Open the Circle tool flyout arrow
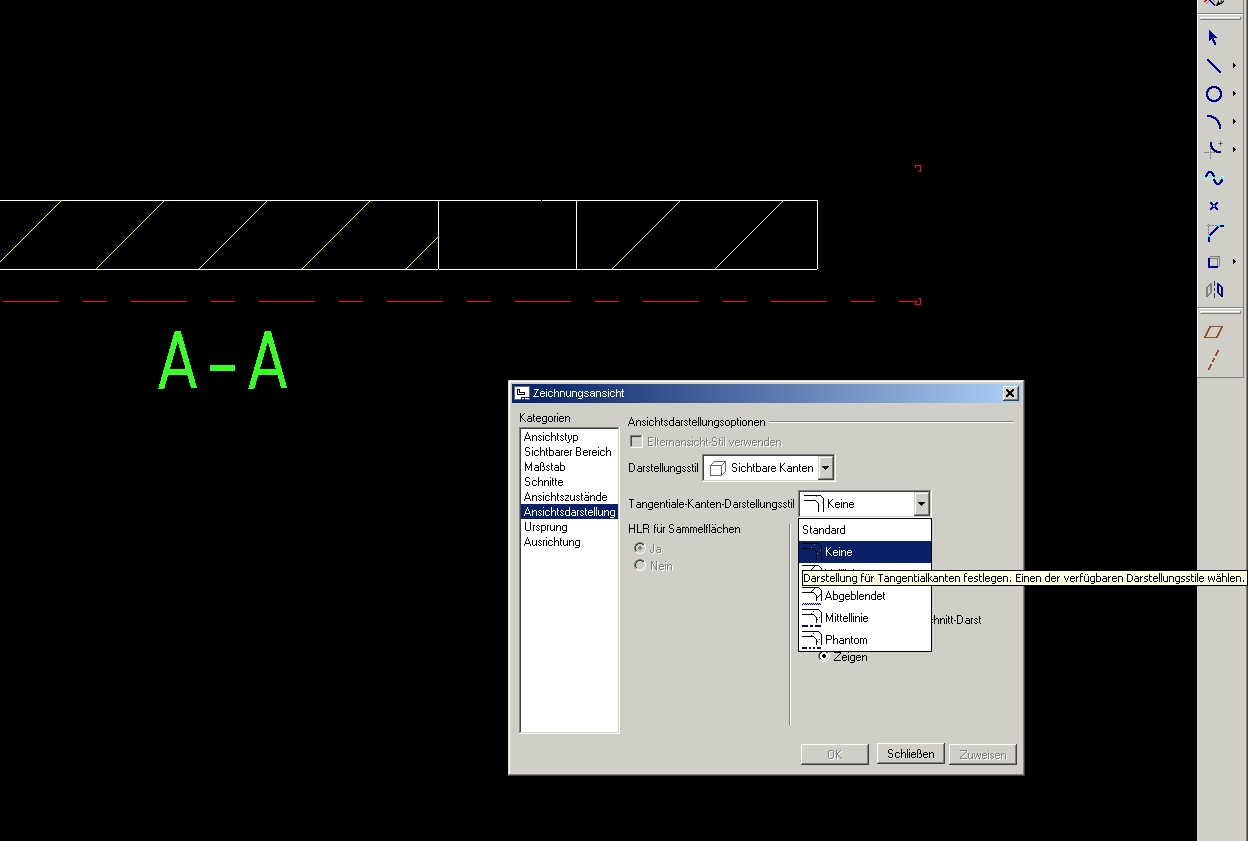Viewport: 1248px width, 841px height. [1235, 94]
